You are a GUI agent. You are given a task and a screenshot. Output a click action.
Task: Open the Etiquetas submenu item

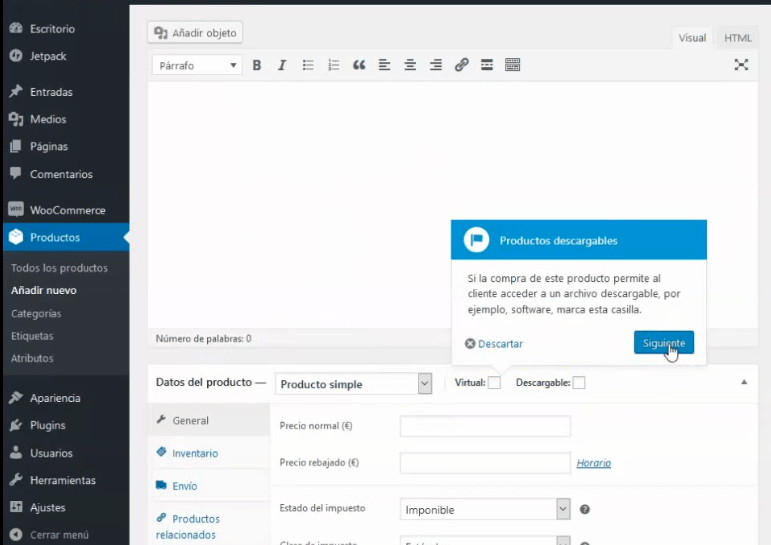[x=32, y=336]
